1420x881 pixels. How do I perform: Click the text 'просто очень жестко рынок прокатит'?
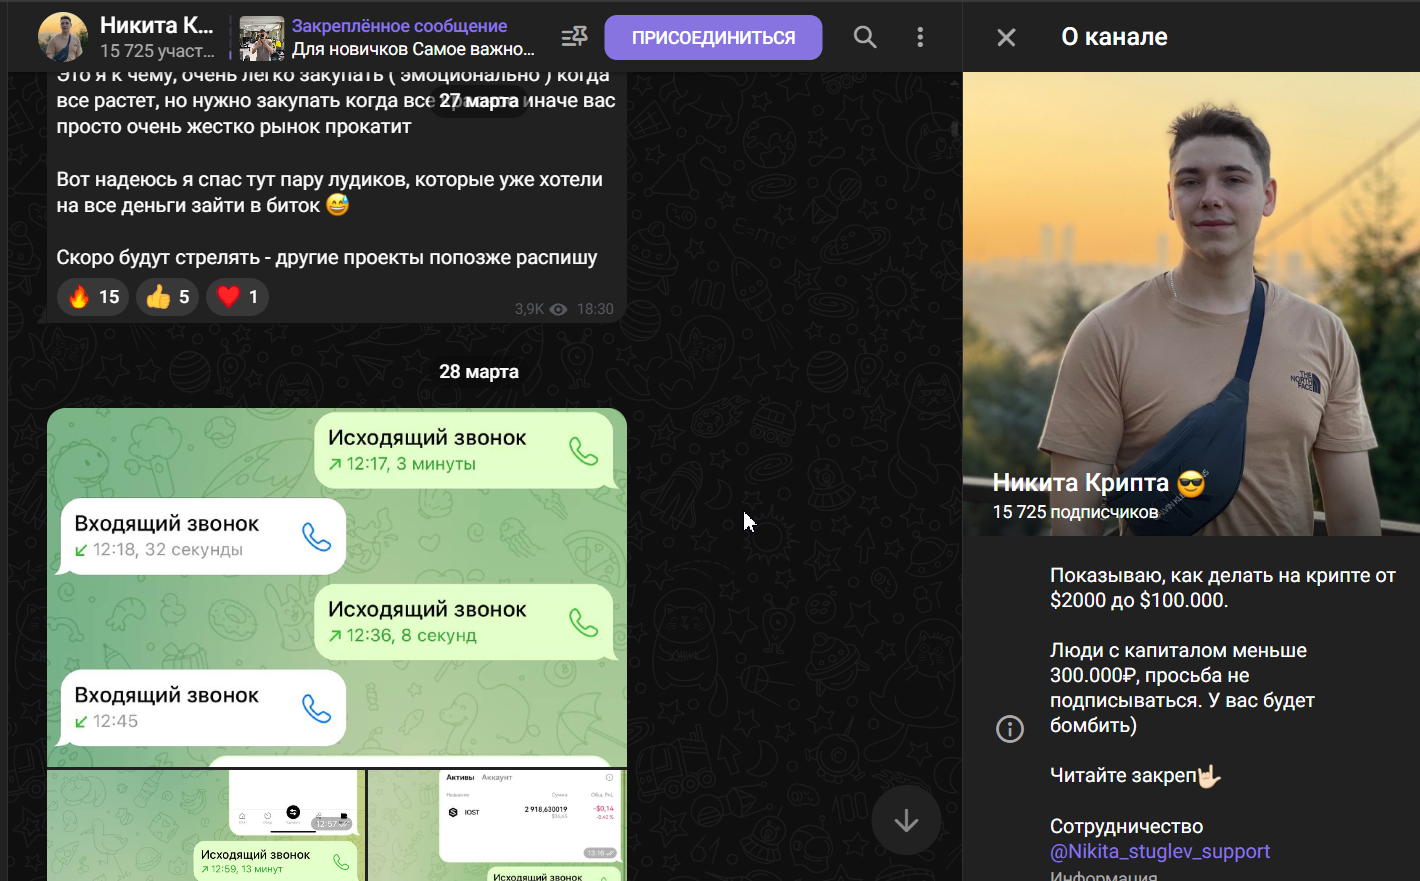tap(234, 127)
